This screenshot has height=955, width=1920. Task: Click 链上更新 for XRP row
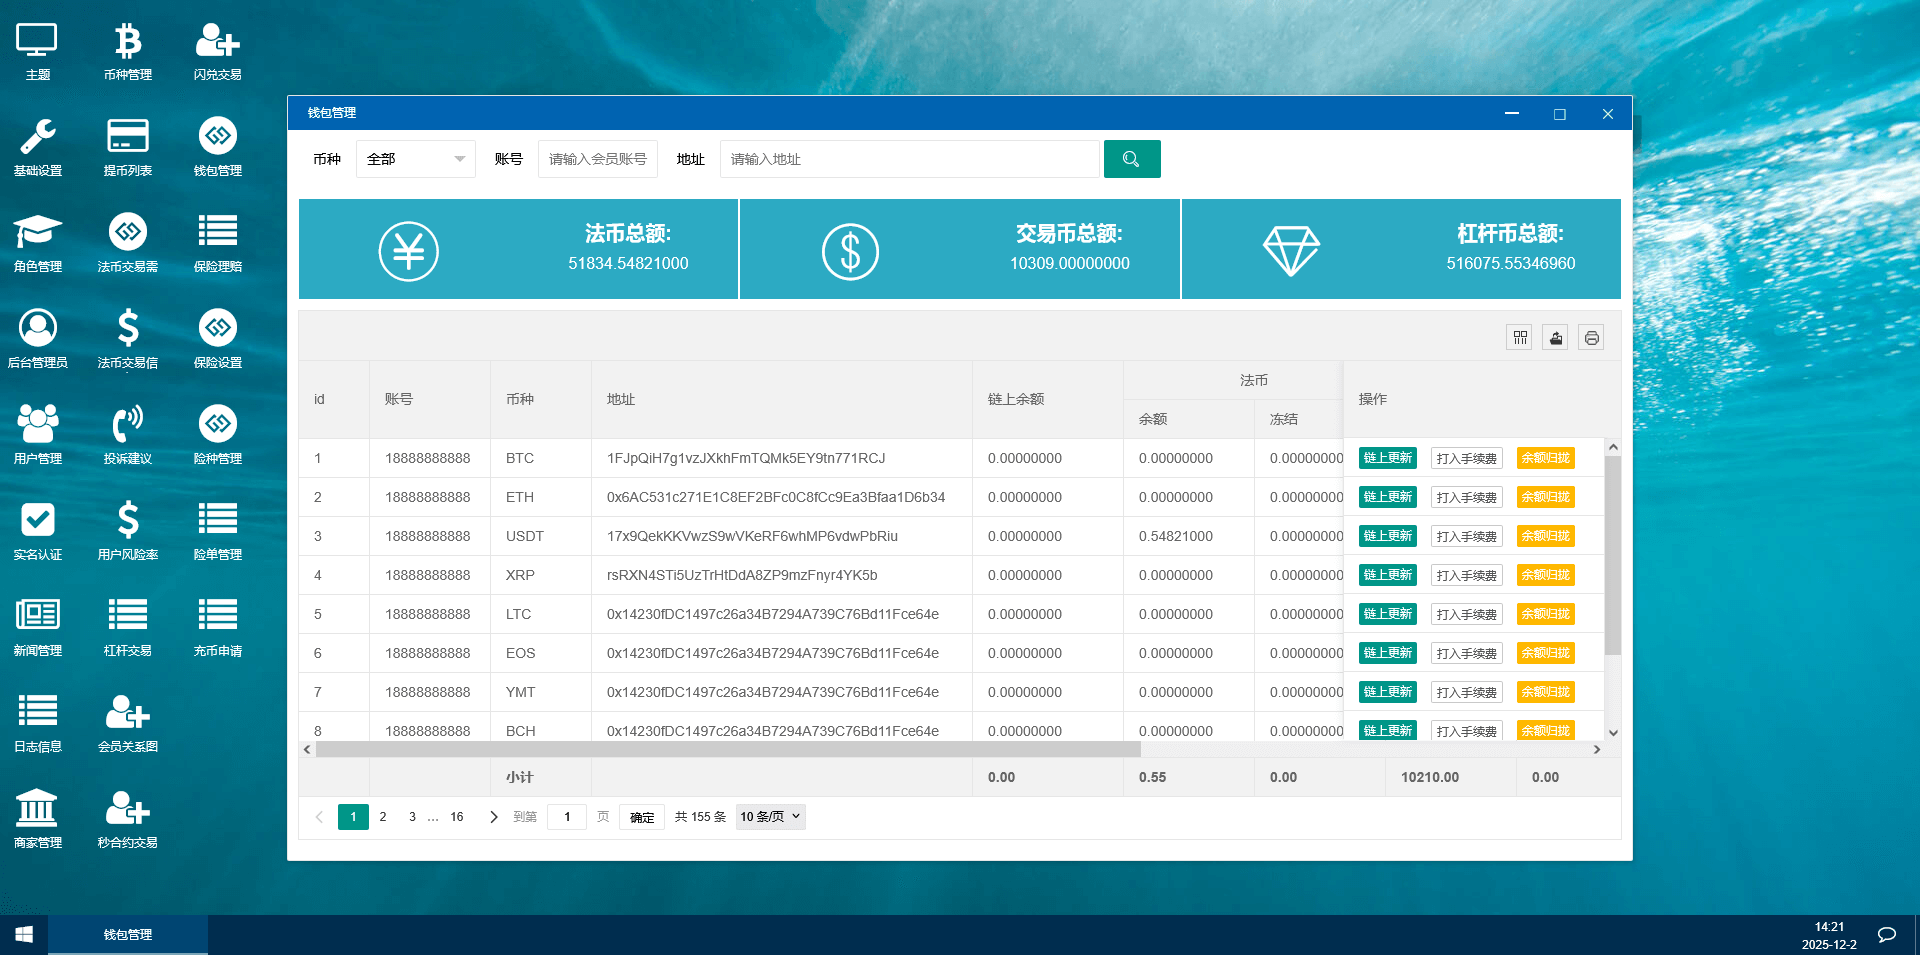click(x=1387, y=575)
